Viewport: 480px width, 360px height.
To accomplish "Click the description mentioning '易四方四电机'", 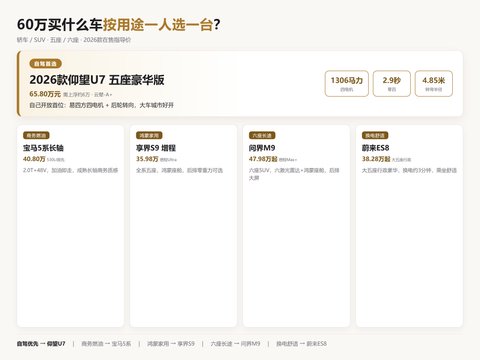I will pos(101,105).
